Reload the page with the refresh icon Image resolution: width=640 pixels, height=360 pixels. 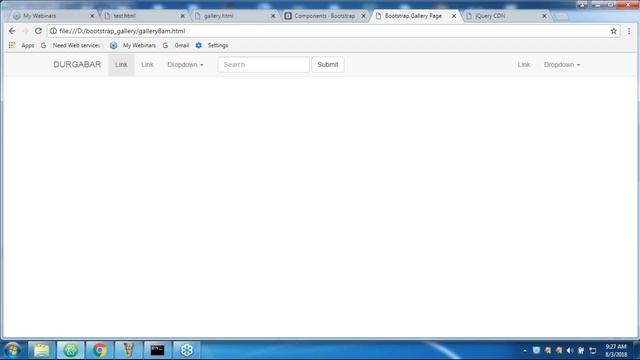38,31
